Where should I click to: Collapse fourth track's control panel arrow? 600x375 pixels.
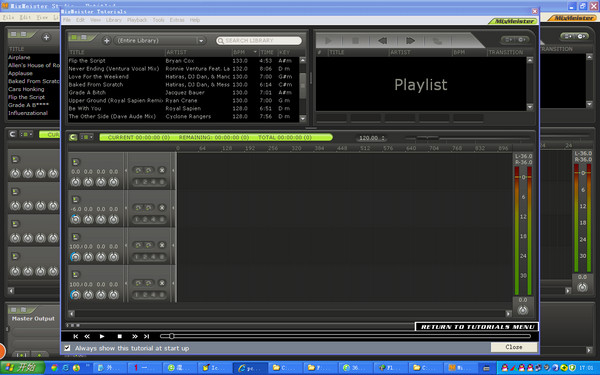pyautogui.click(x=126, y=283)
